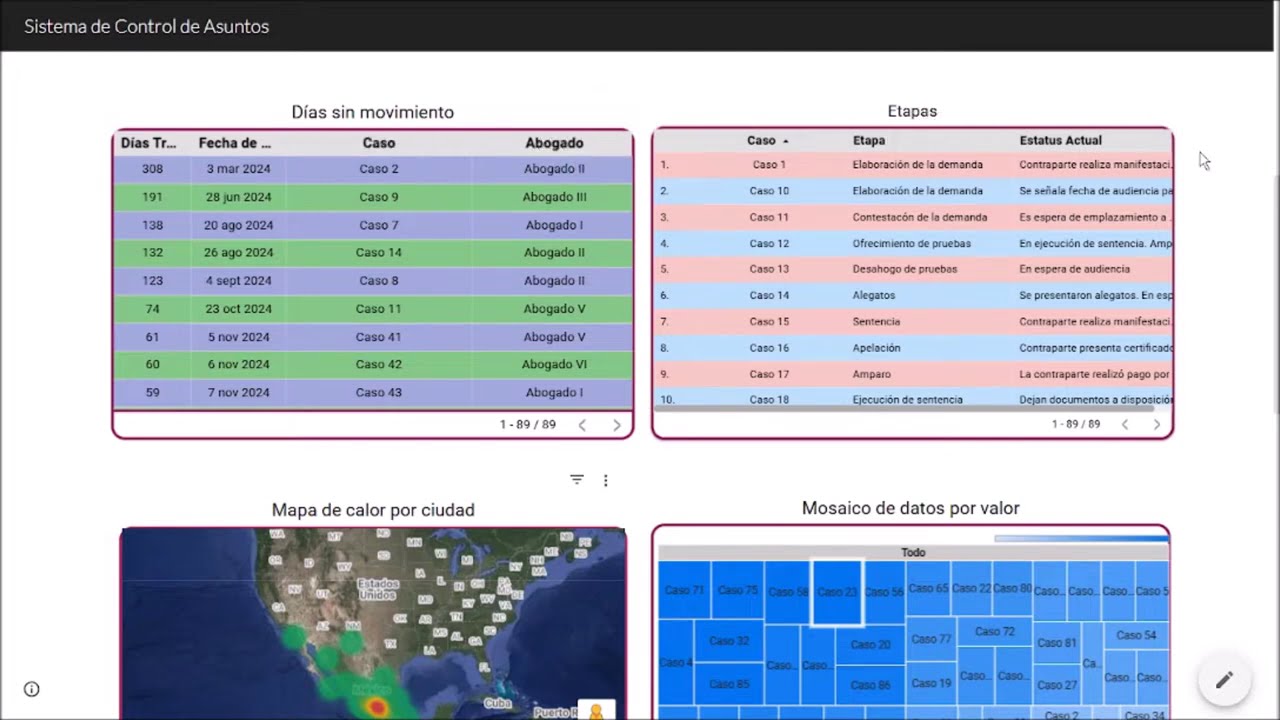Select the Sentencia stage cell
Screen dimensions: 1280x720
876,322
